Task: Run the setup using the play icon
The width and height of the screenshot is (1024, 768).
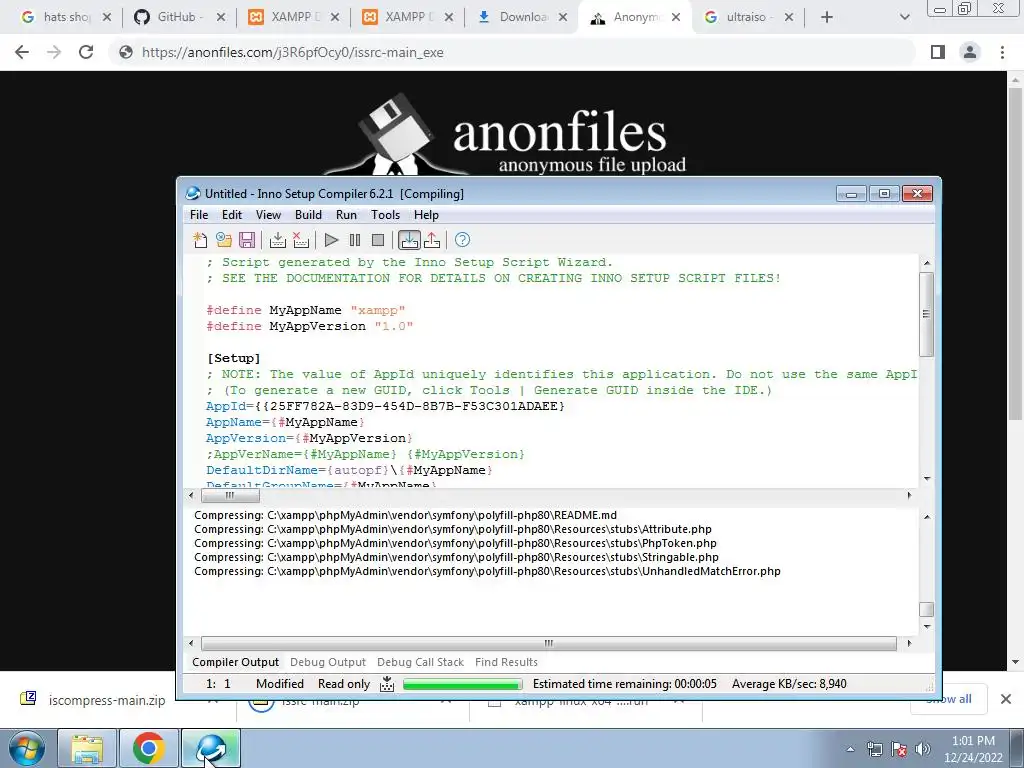Action: pos(331,240)
